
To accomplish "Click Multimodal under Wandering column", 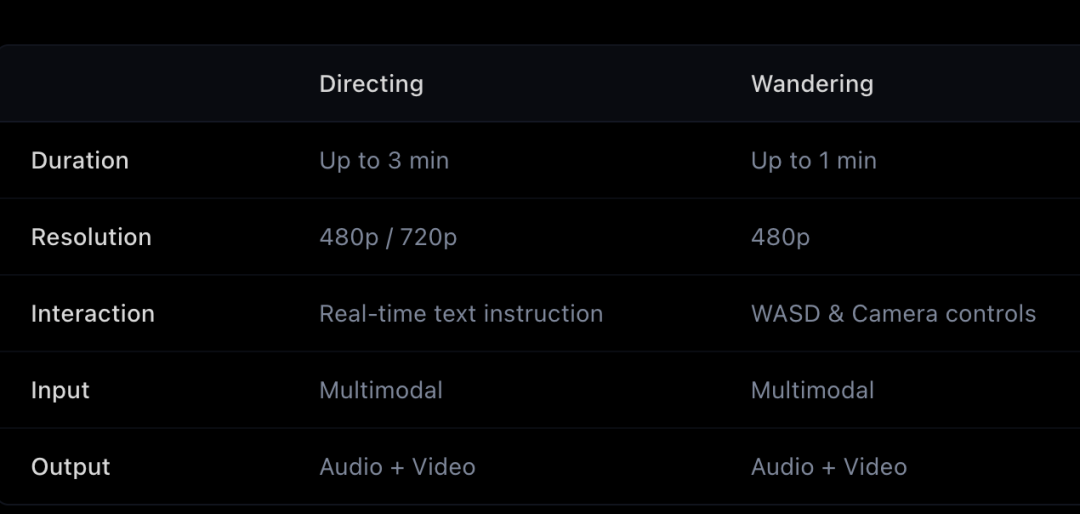I will coord(812,390).
